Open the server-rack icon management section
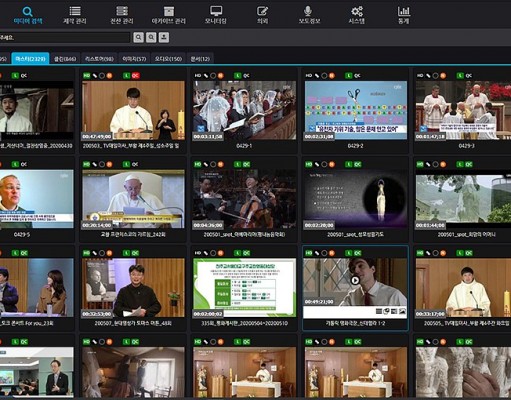 122,15
